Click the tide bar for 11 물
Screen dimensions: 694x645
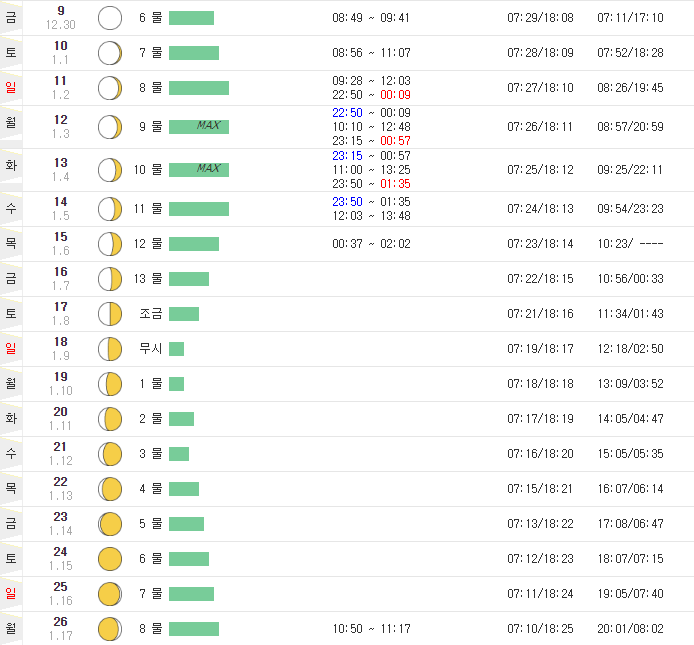(x=199, y=209)
